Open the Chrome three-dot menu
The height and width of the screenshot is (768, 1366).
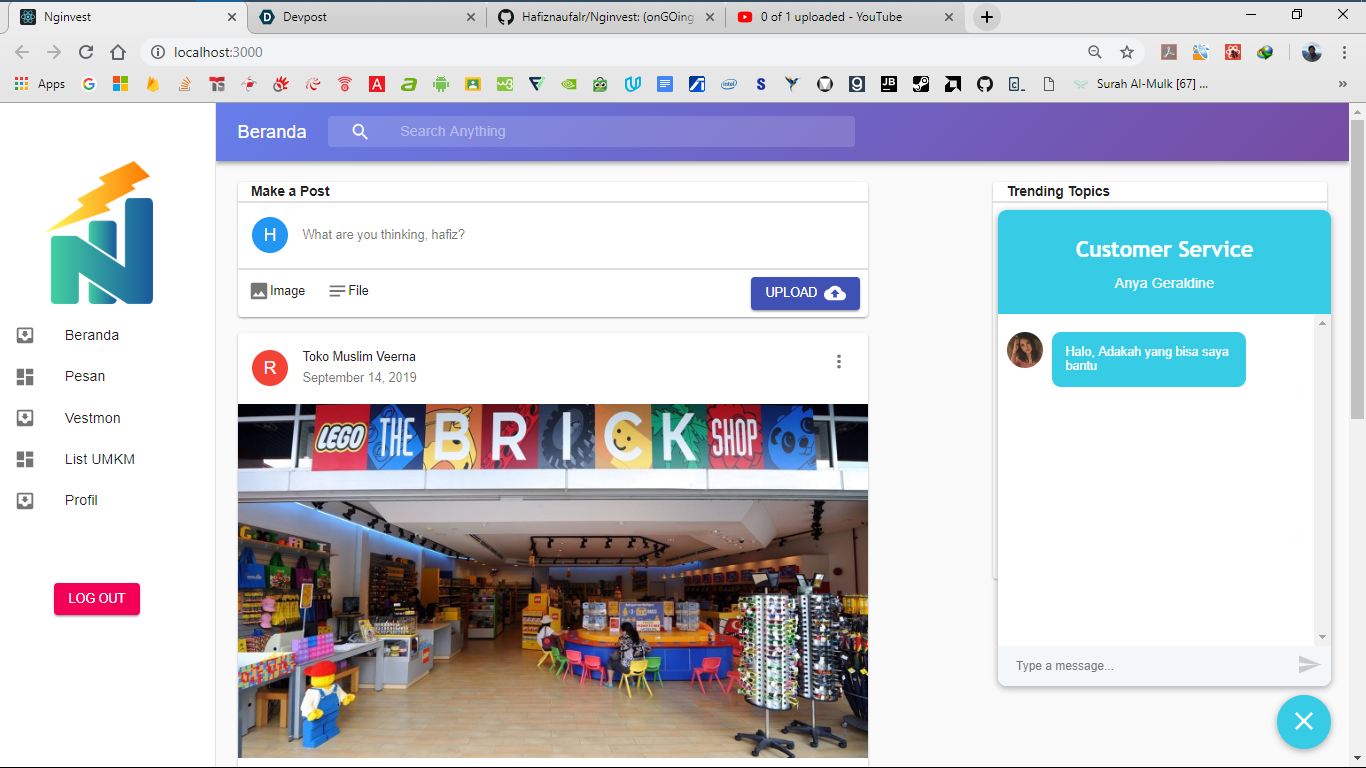1345,52
